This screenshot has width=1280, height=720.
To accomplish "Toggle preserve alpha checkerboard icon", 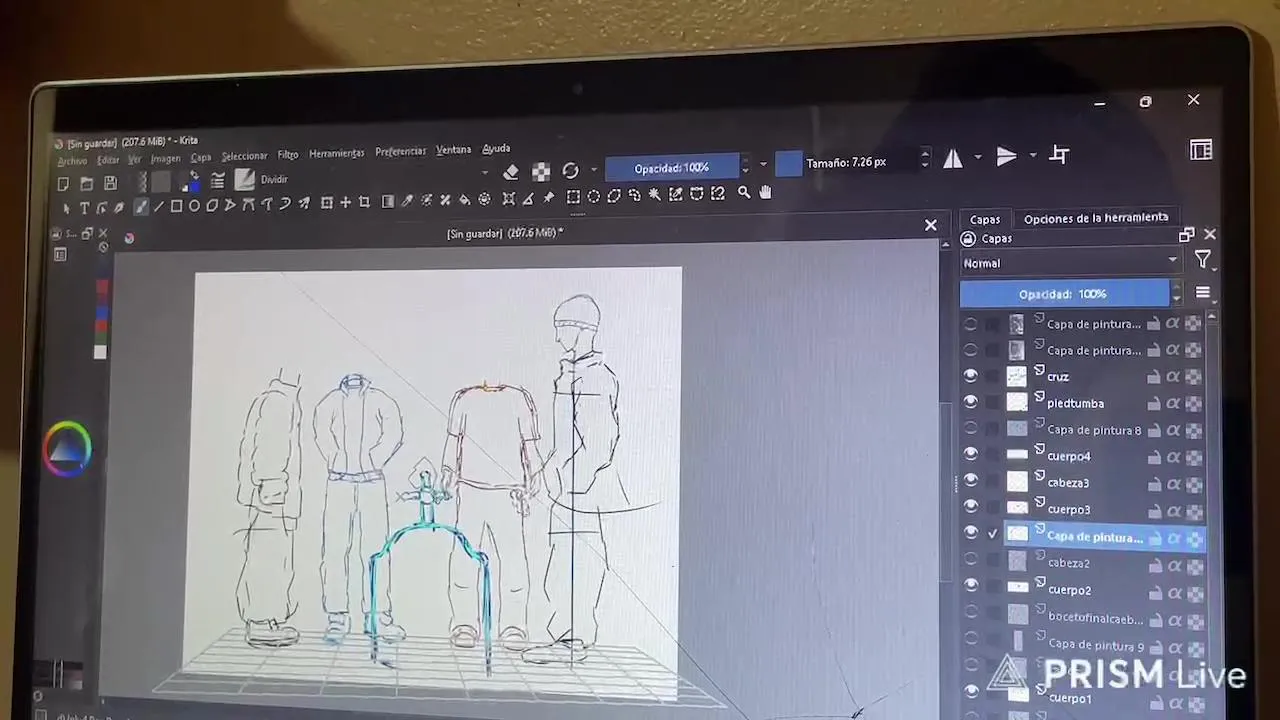I will point(541,171).
